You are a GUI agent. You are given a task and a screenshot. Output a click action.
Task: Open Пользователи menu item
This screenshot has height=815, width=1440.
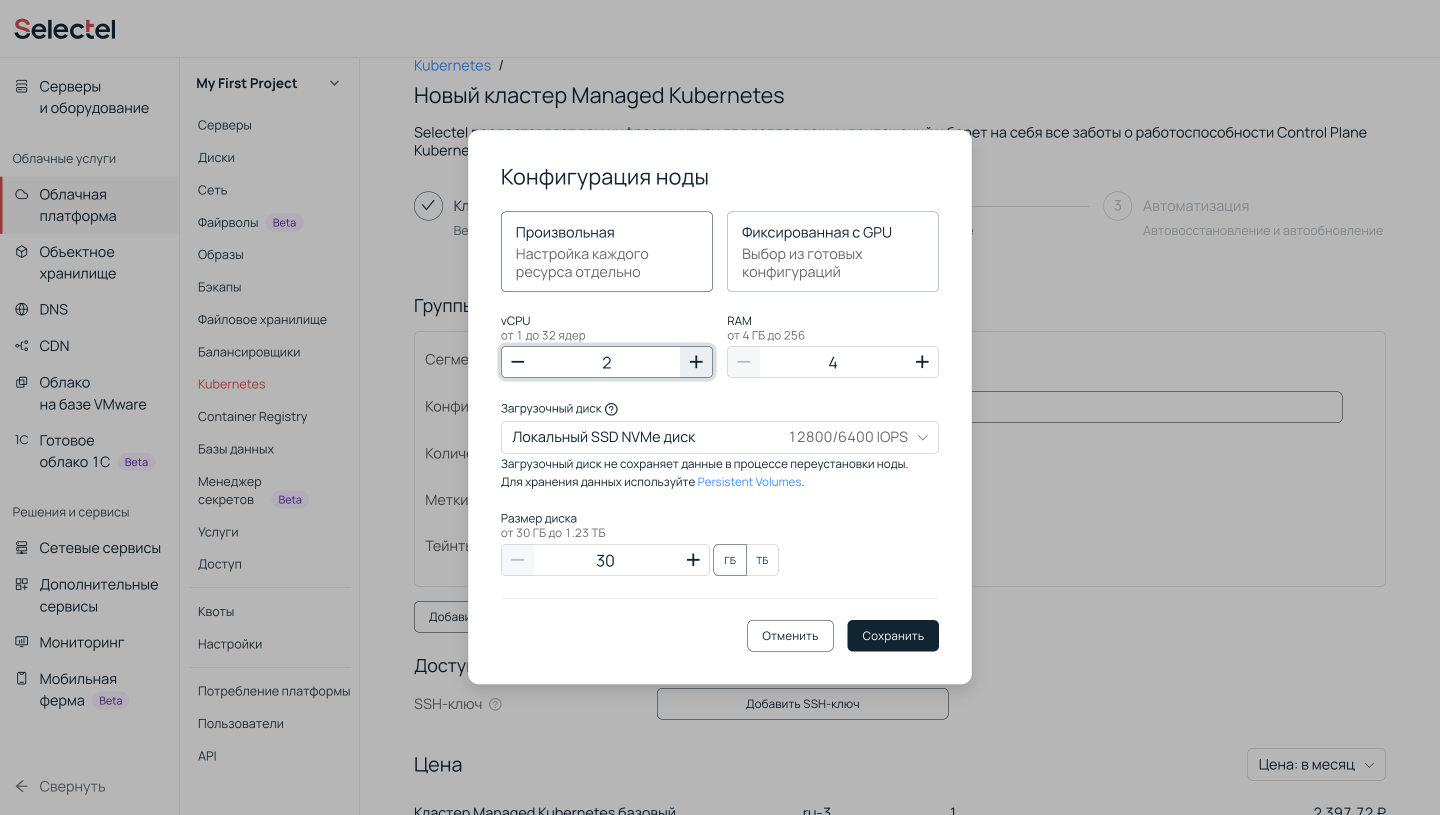click(x=241, y=723)
